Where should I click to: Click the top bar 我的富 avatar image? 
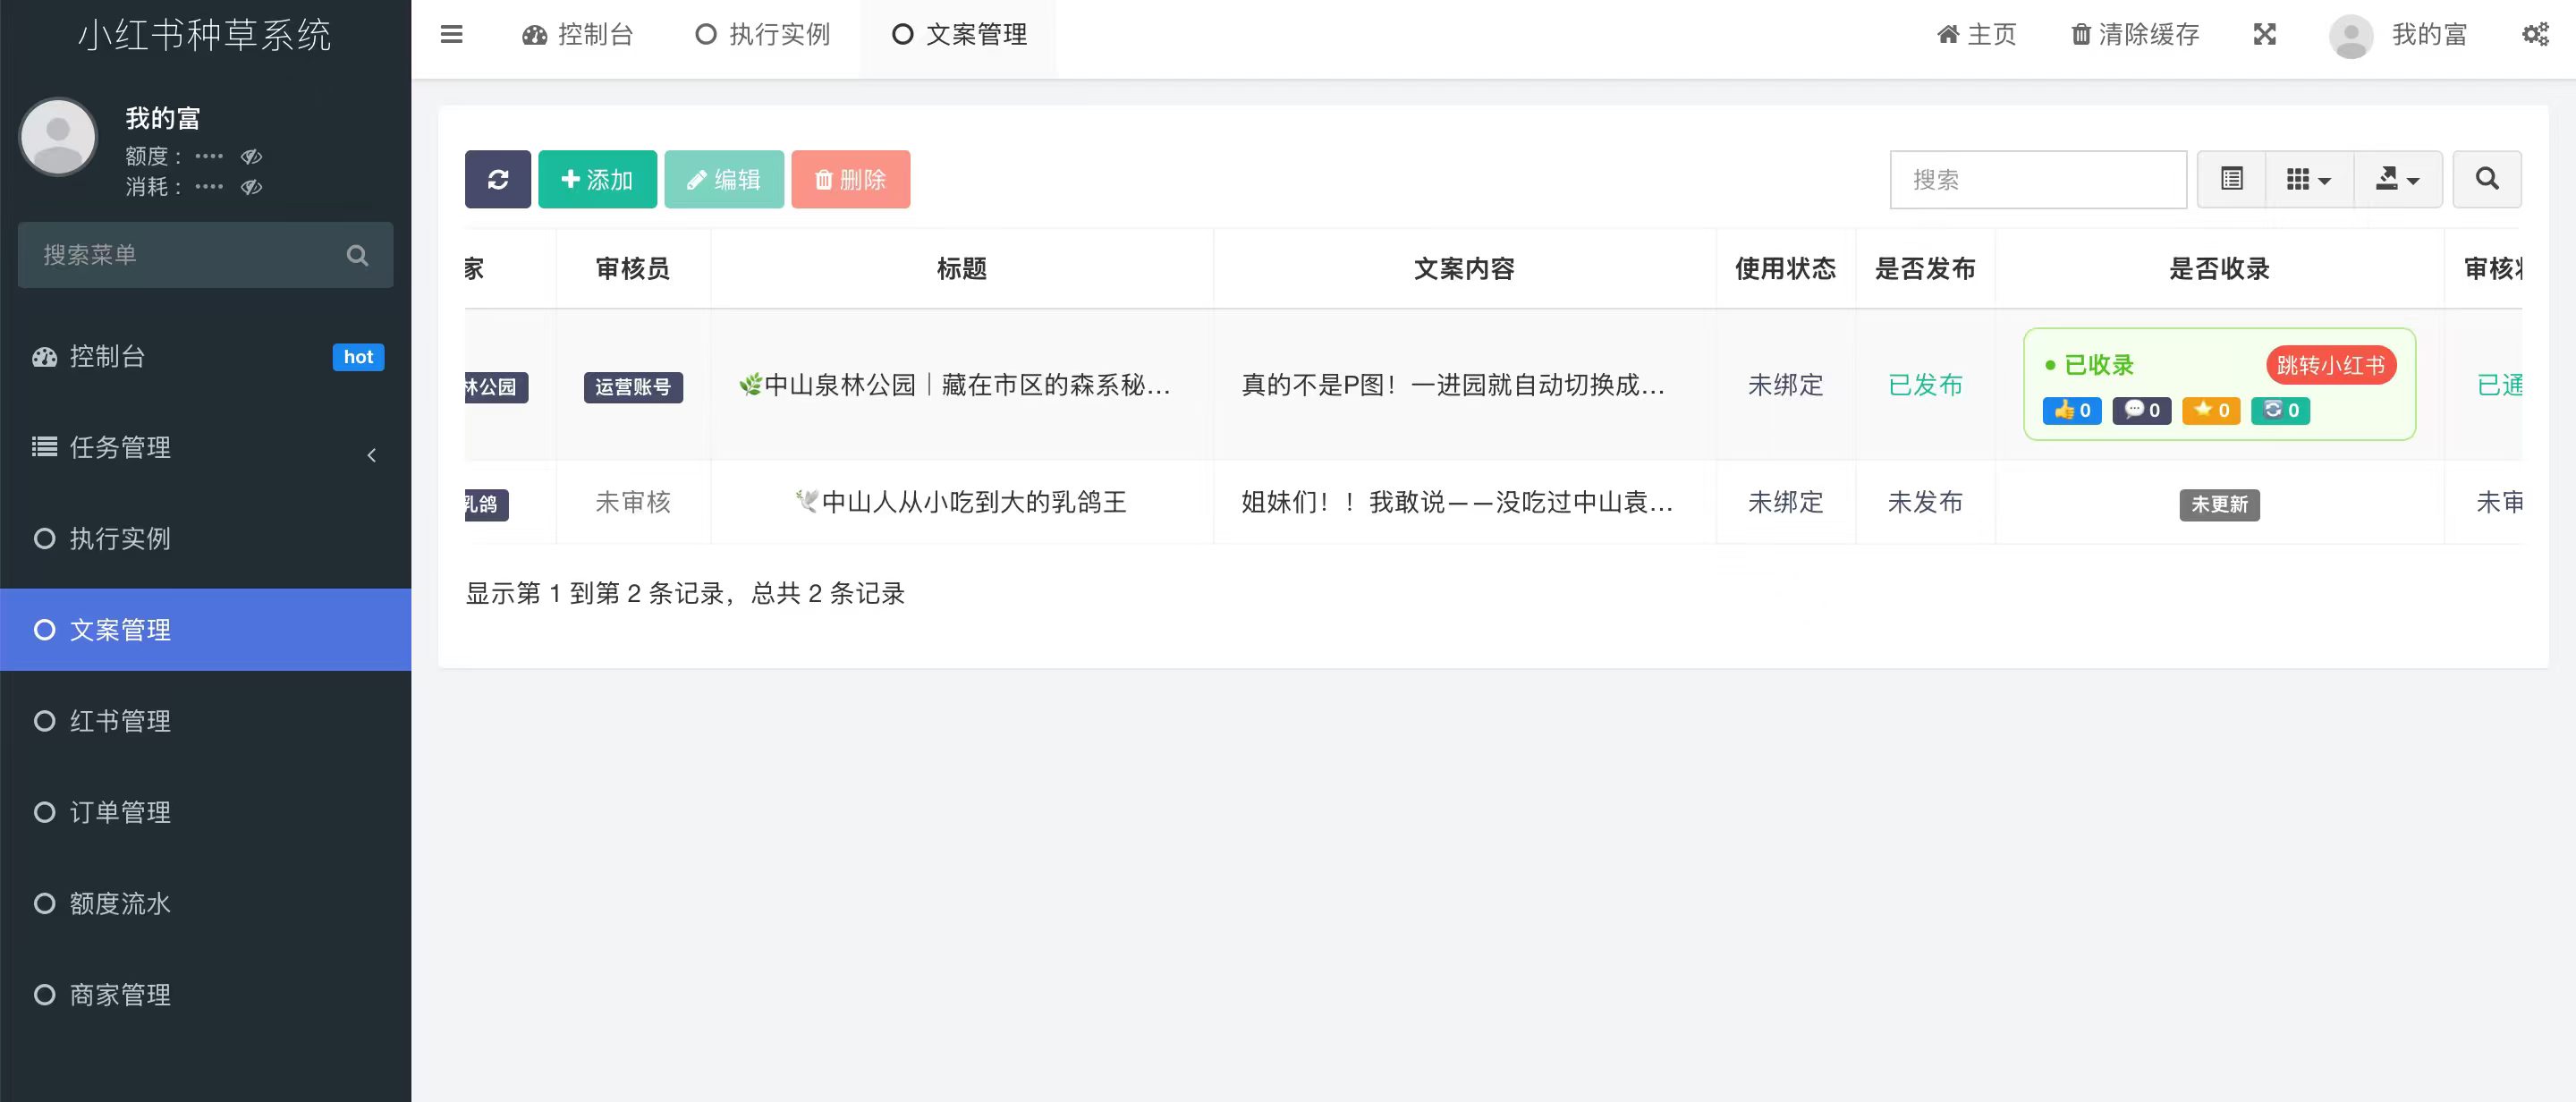[x=2351, y=37]
